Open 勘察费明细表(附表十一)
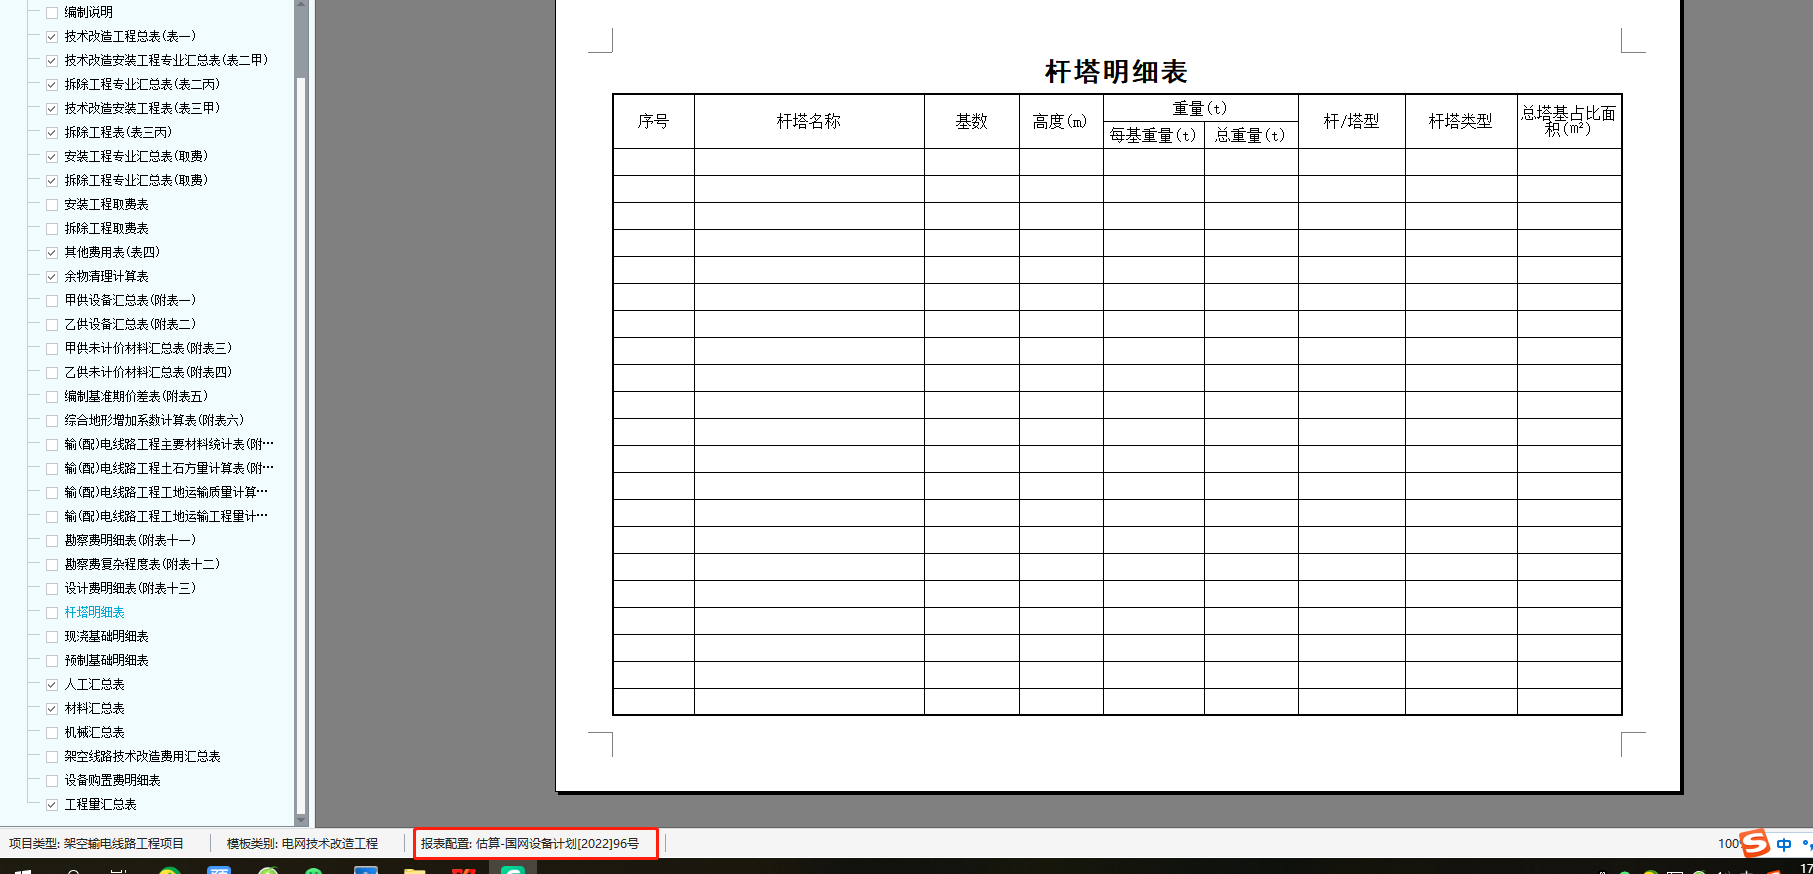The image size is (1813, 874). (x=130, y=540)
